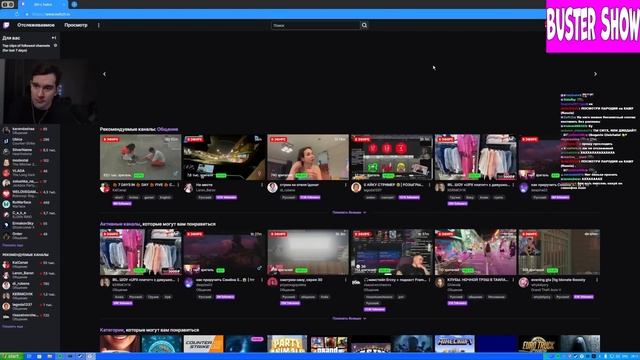Expand Показать больше under recommended channels row
This screenshot has width=640, height=360.
coord(349,212)
